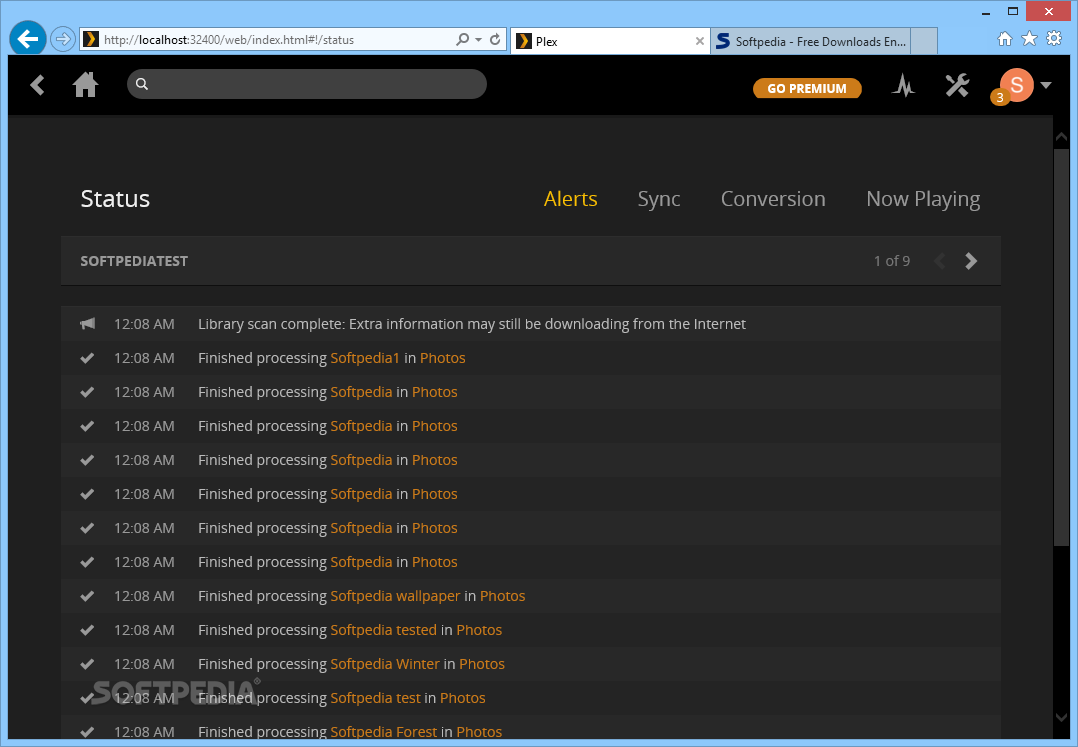Click scrollbar down arrow
The width and height of the screenshot is (1078, 747).
point(1061,717)
